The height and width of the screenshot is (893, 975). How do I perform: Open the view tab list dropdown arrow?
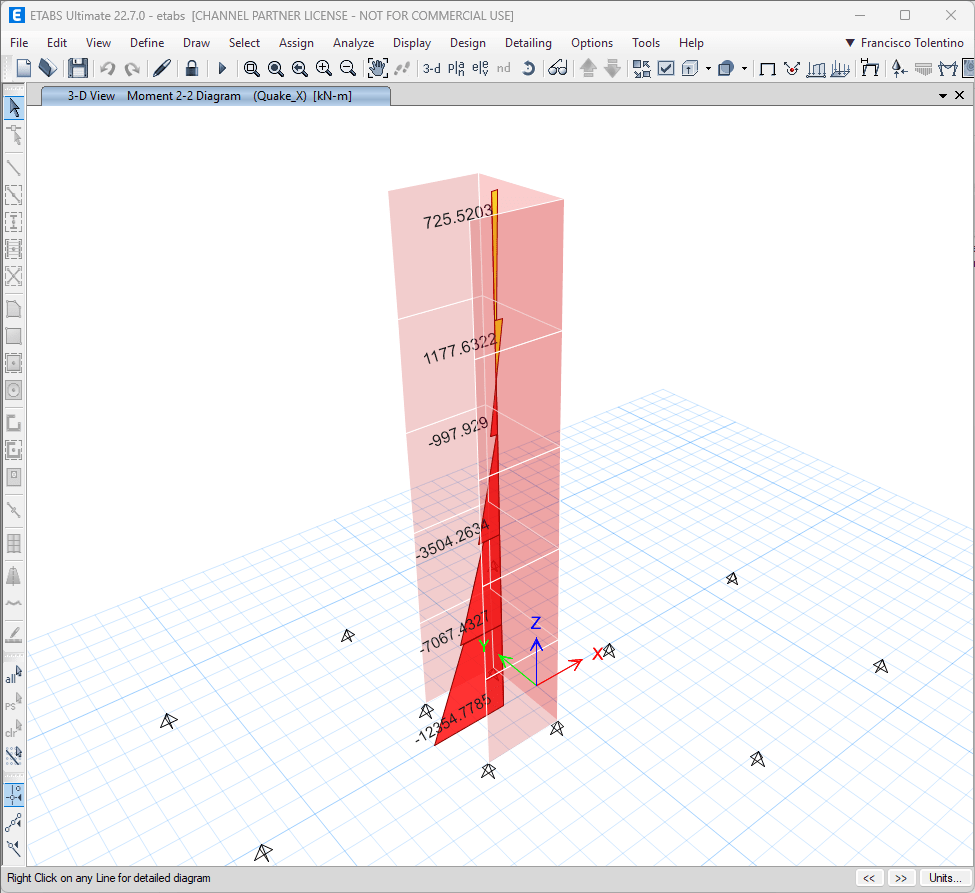tap(943, 96)
